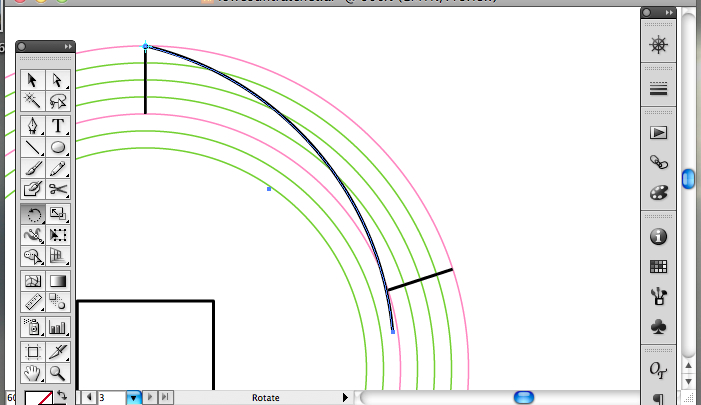Viewport: 701px width, 405px height.
Task: Close the right dock with round button
Action: 647,13
